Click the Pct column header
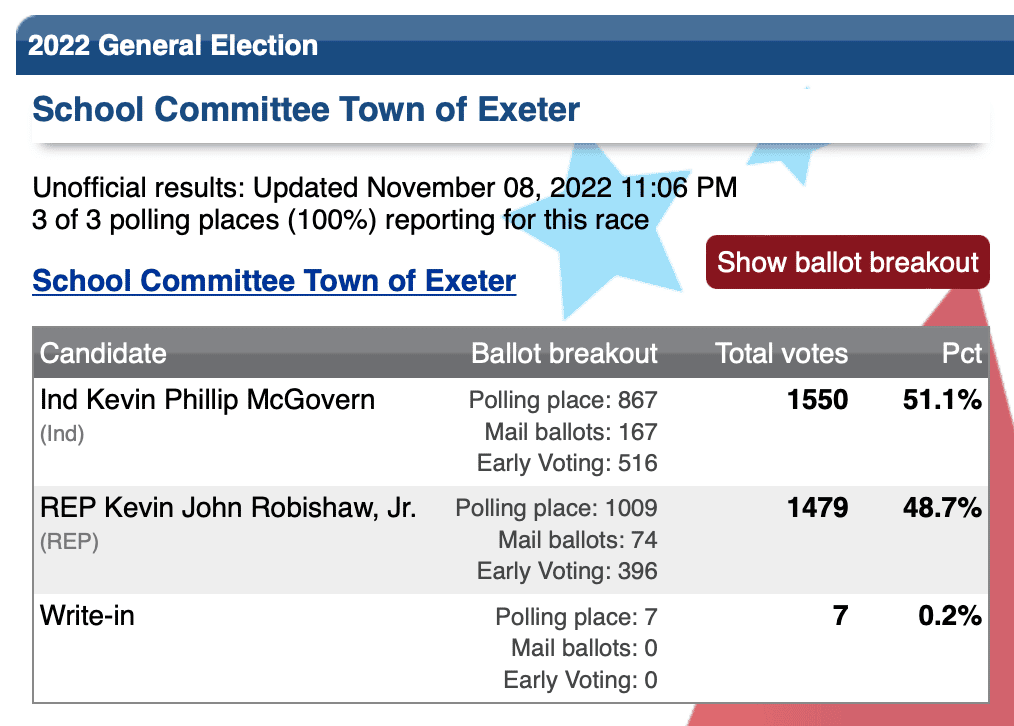The image size is (1014, 726). click(x=962, y=354)
